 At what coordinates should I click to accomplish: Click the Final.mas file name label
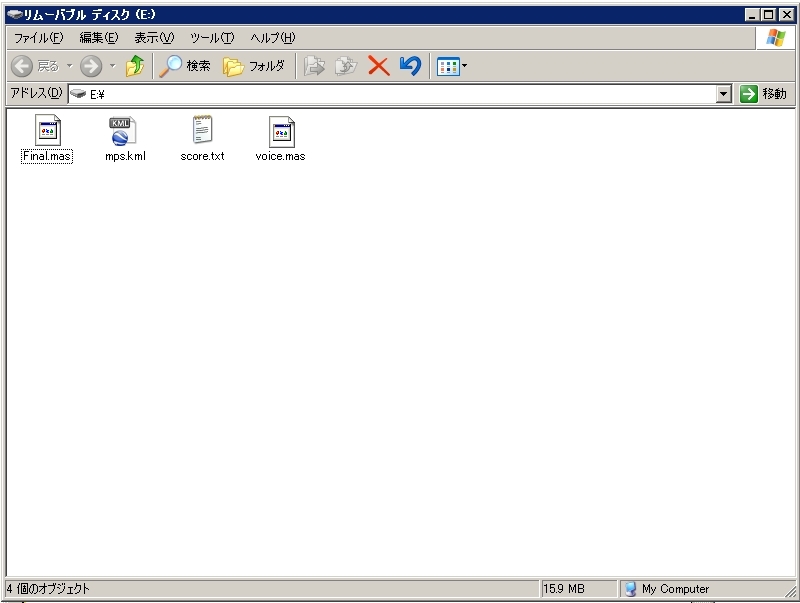click(47, 156)
